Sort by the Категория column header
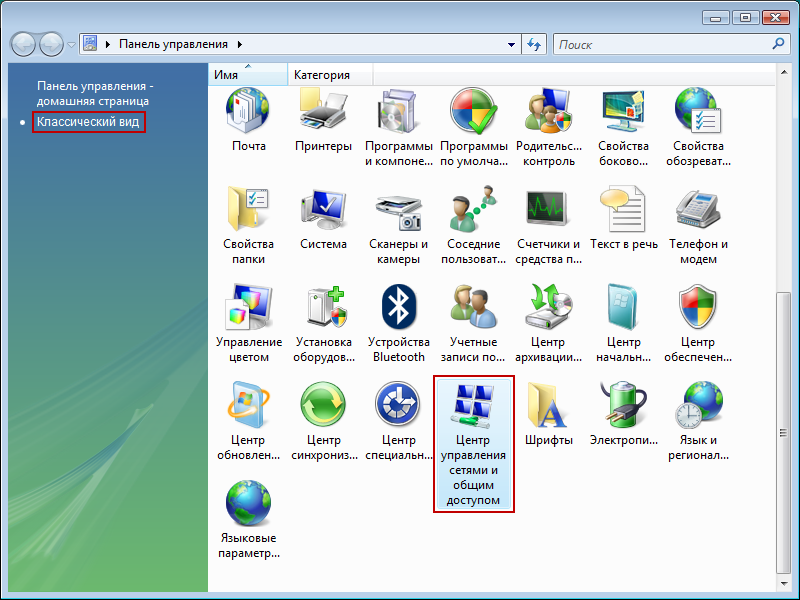800x600 pixels. [x=330, y=75]
